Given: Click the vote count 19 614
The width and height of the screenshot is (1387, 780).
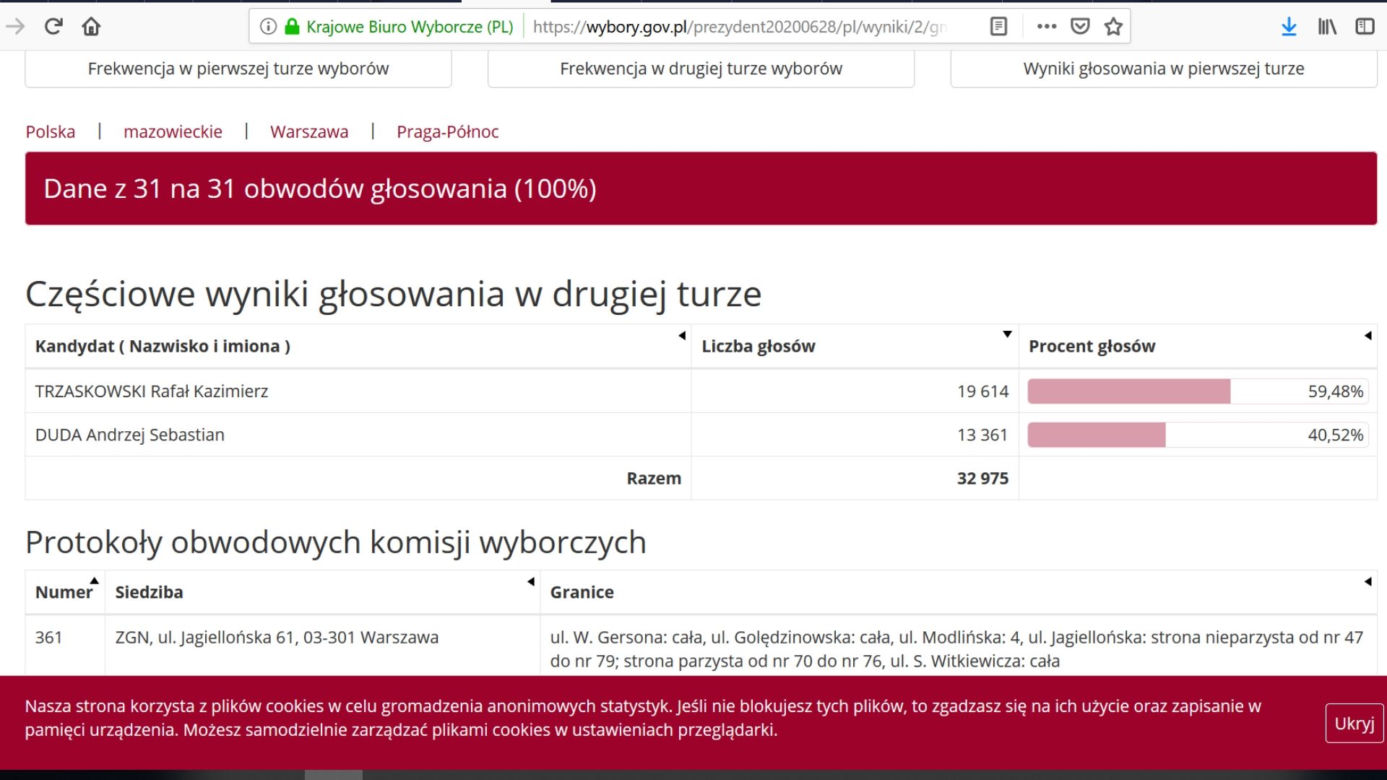Looking at the screenshot, I should tap(982, 391).
